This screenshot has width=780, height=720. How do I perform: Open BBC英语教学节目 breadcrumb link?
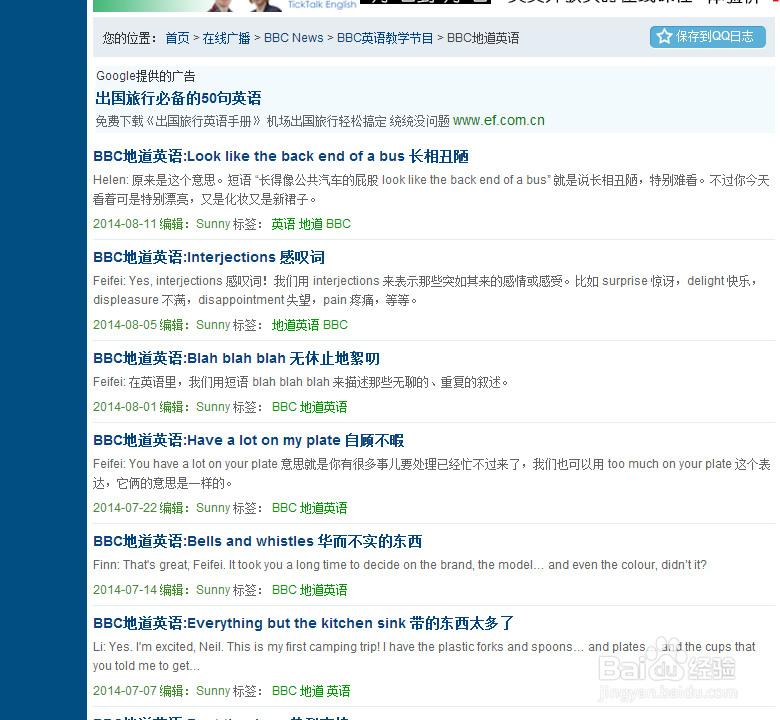[x=385, y=38]
